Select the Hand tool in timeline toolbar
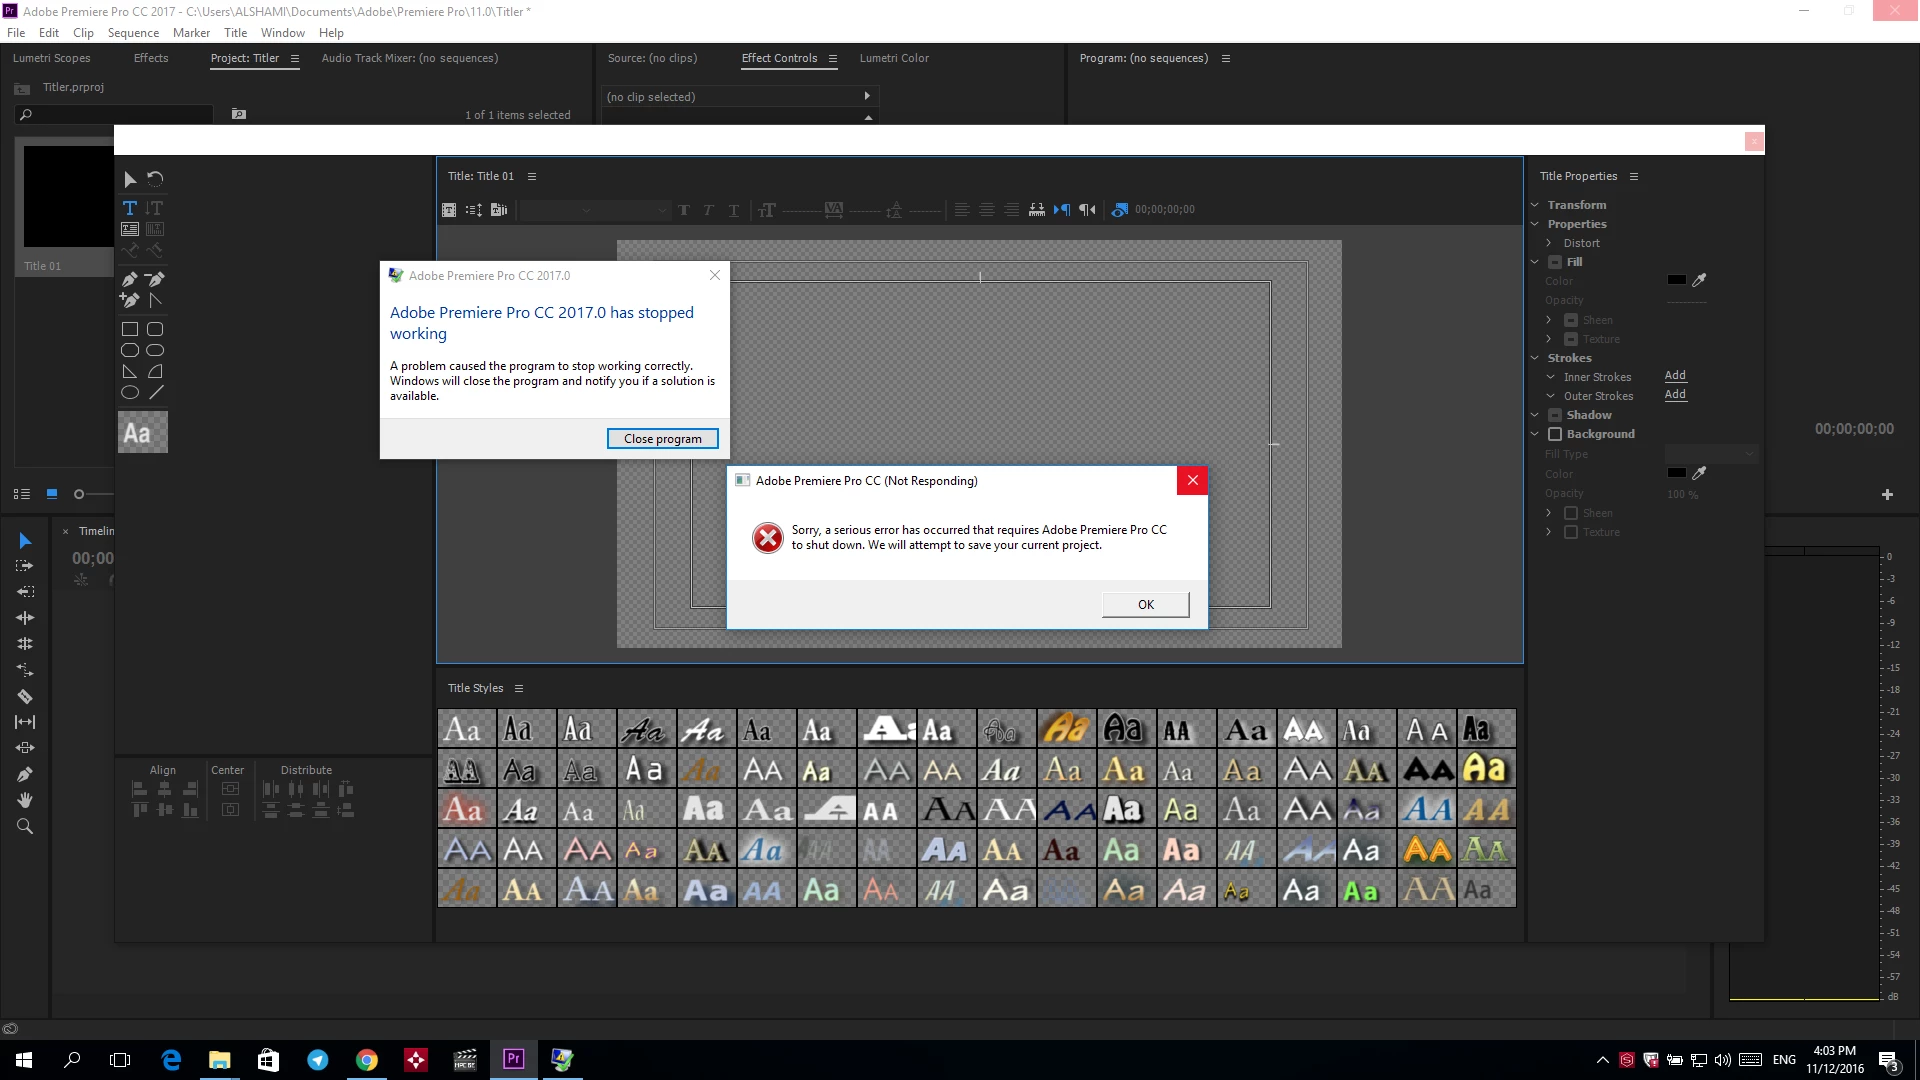 [x=25, y=800]
